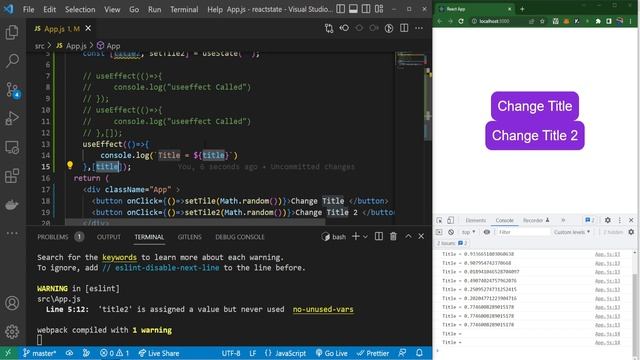Image resolution: width=640 pixels, height=360 pixels.
Task: Open Source Control view with badge
Action: pos(12,90)
